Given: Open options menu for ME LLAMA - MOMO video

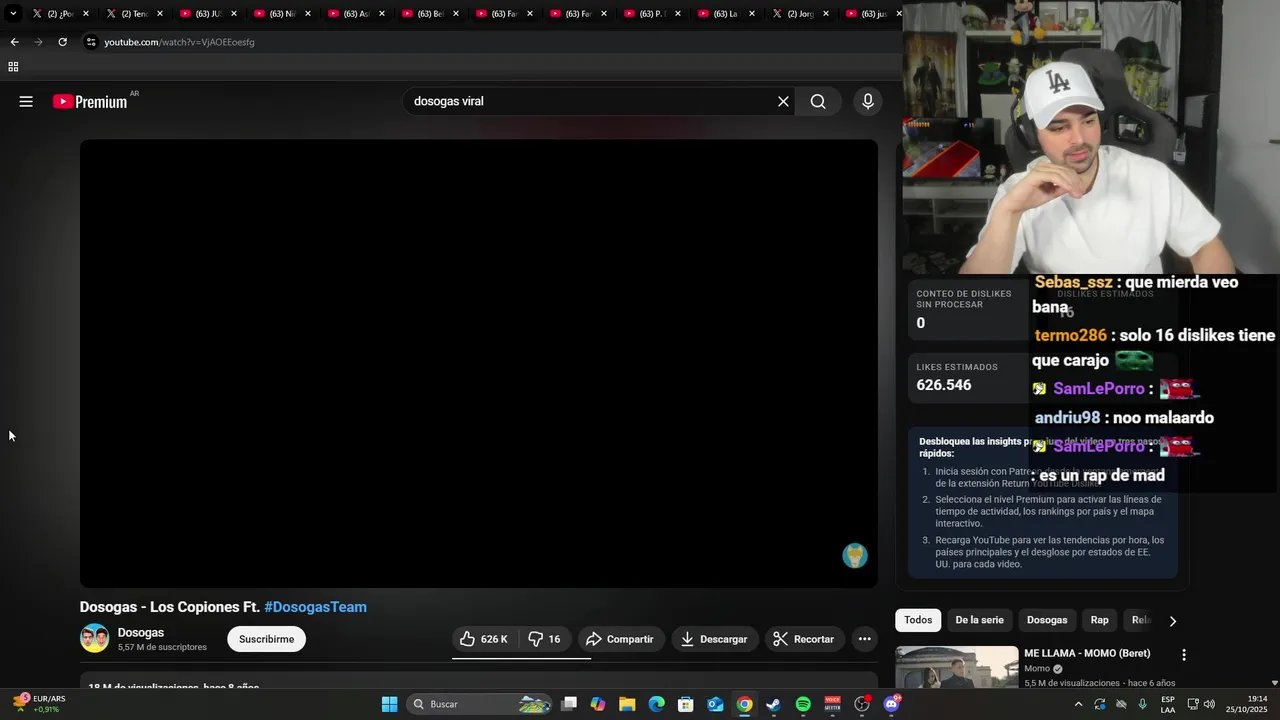Looking at the screenshot, I should click(1184, 655).
